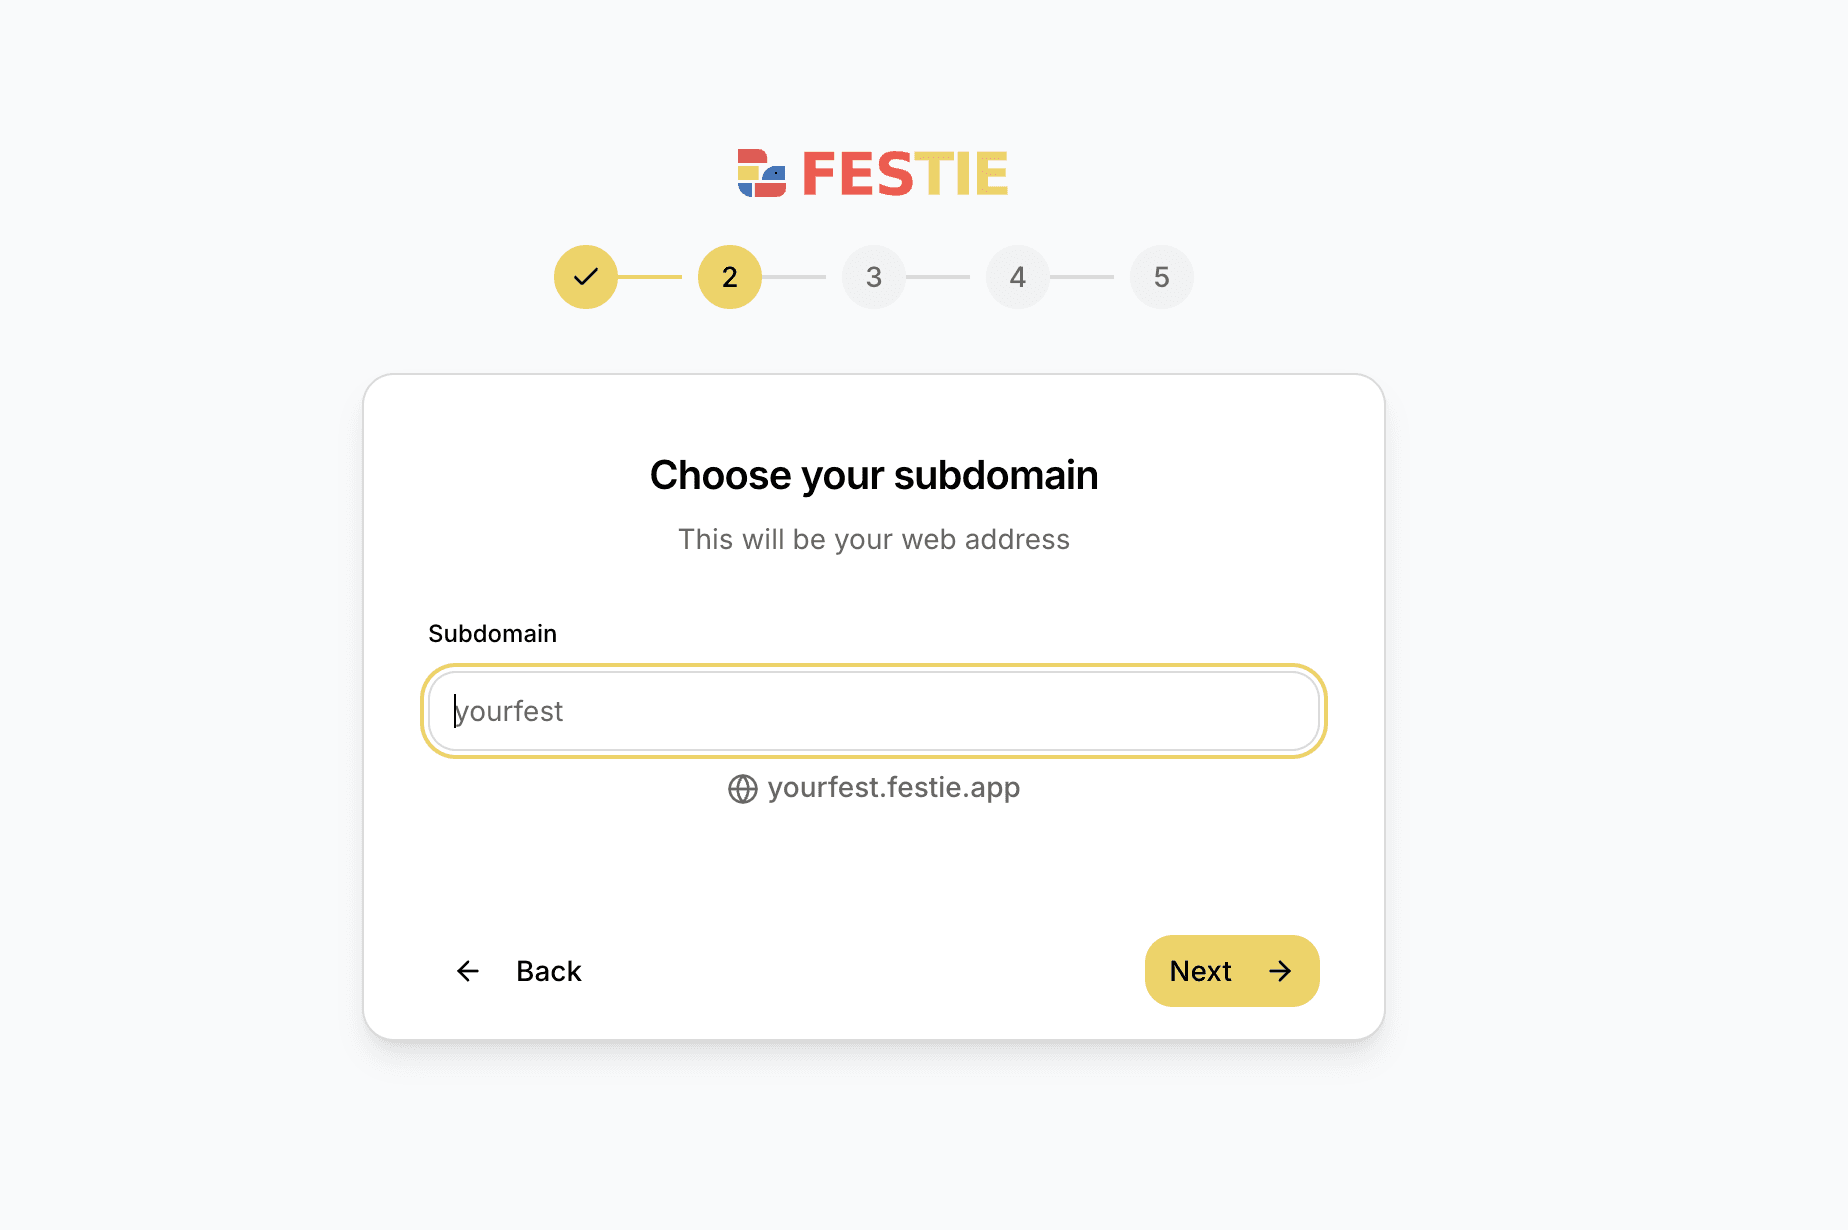The image size is (1848, 1230).
Task: Click the Subdomain field label
Action: [492, 633]
